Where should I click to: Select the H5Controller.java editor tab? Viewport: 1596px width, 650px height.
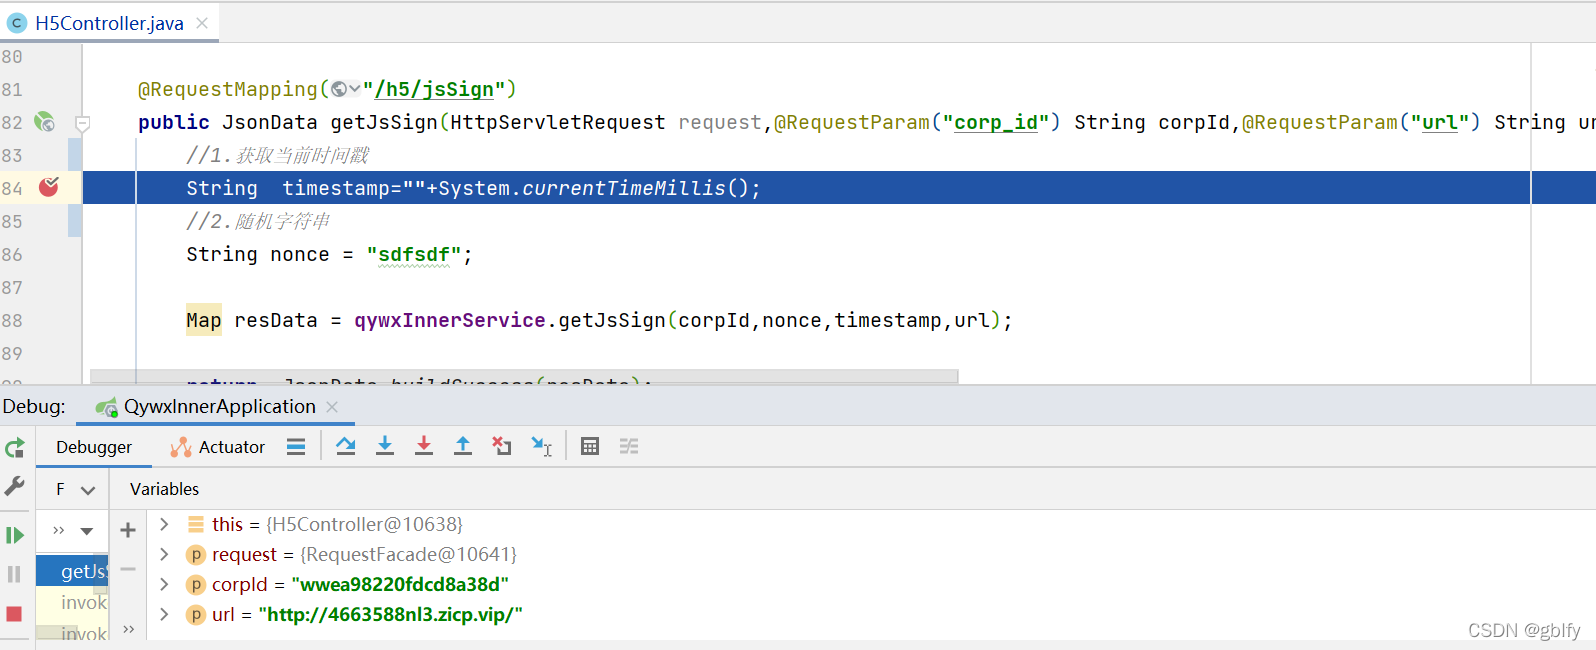(x=109, y=23)
